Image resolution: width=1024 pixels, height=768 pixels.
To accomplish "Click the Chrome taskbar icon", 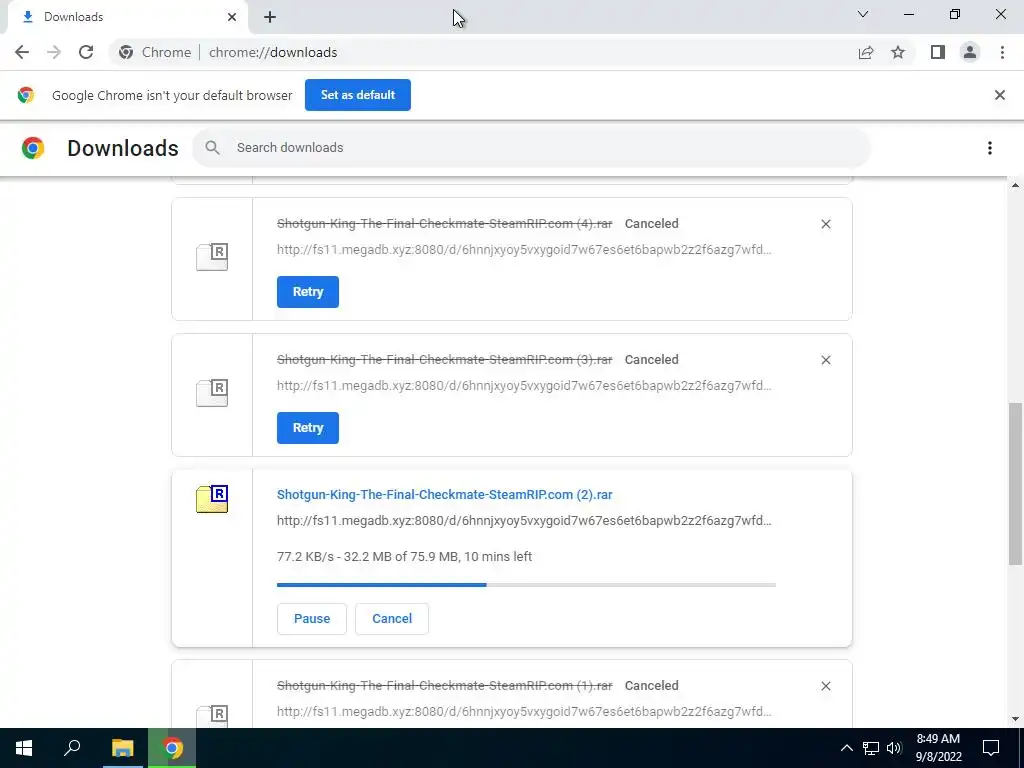I will pos(172,748).
